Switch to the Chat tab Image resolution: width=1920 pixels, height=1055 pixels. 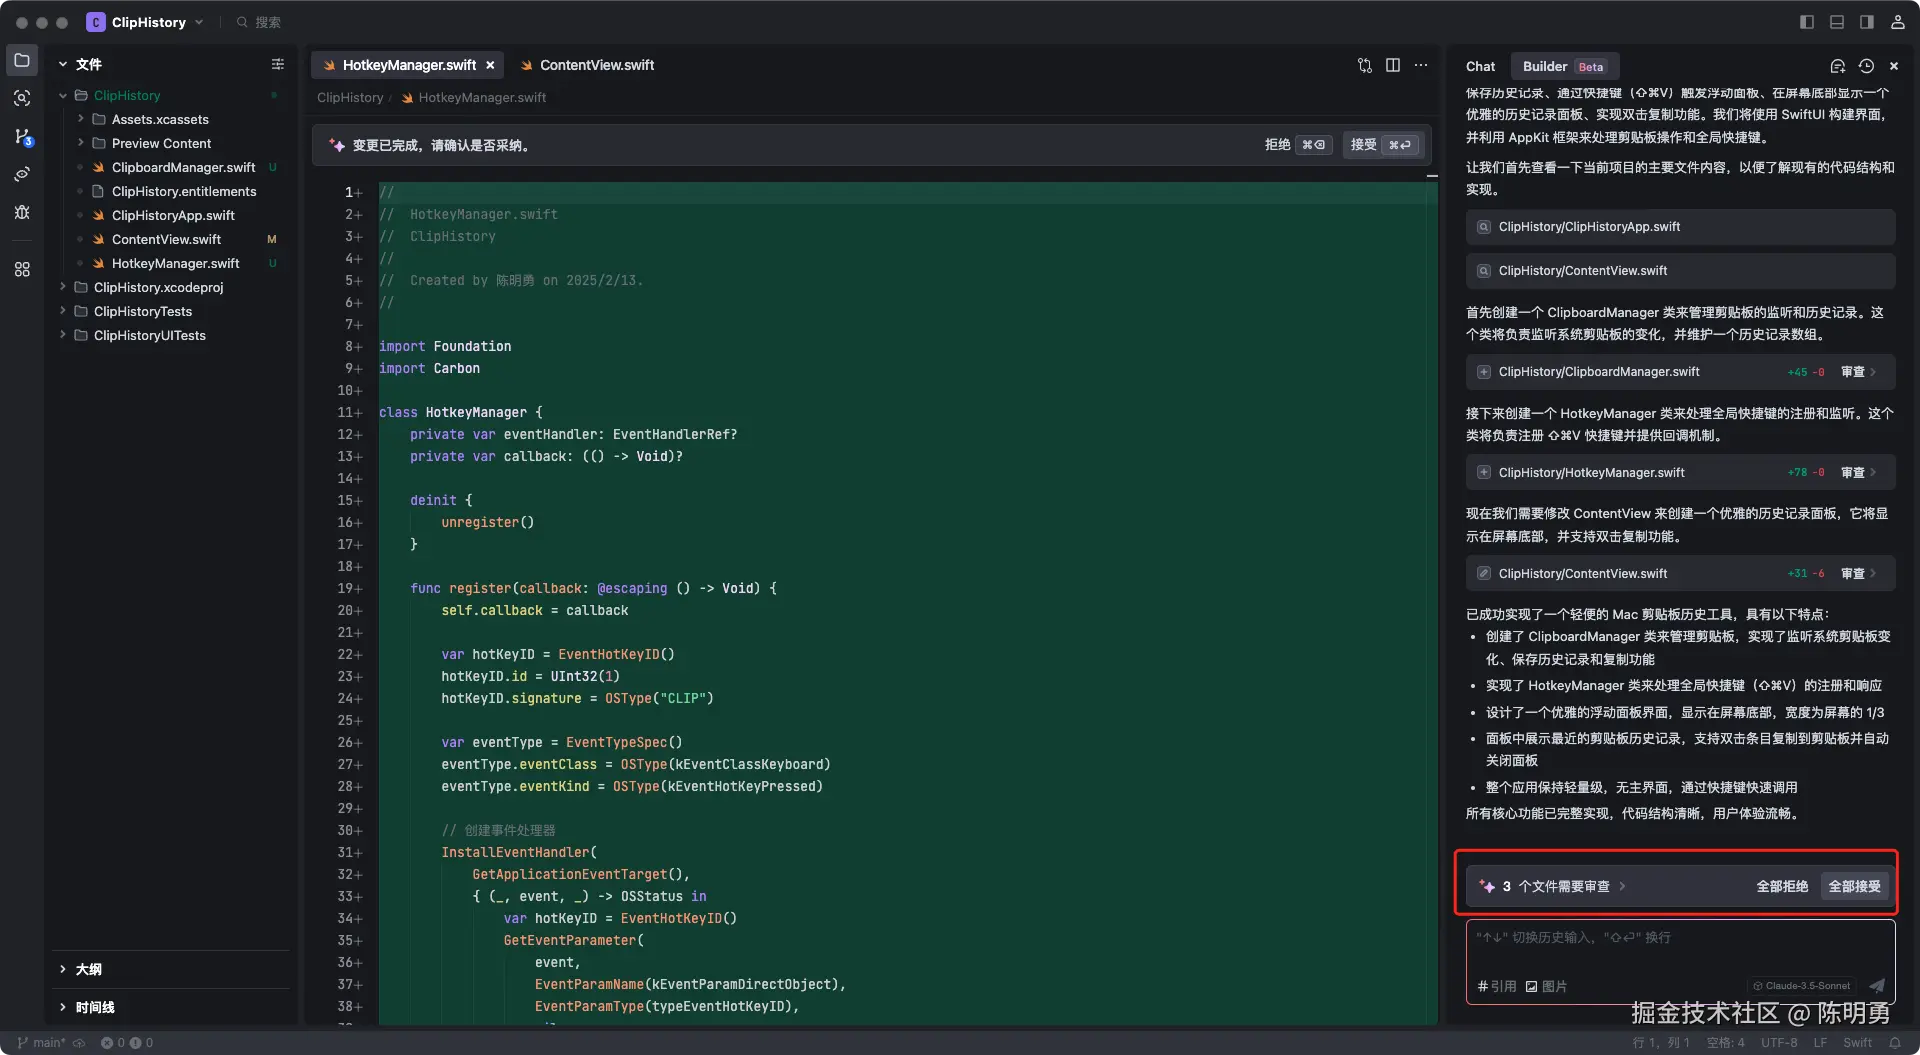point(1480,66)
